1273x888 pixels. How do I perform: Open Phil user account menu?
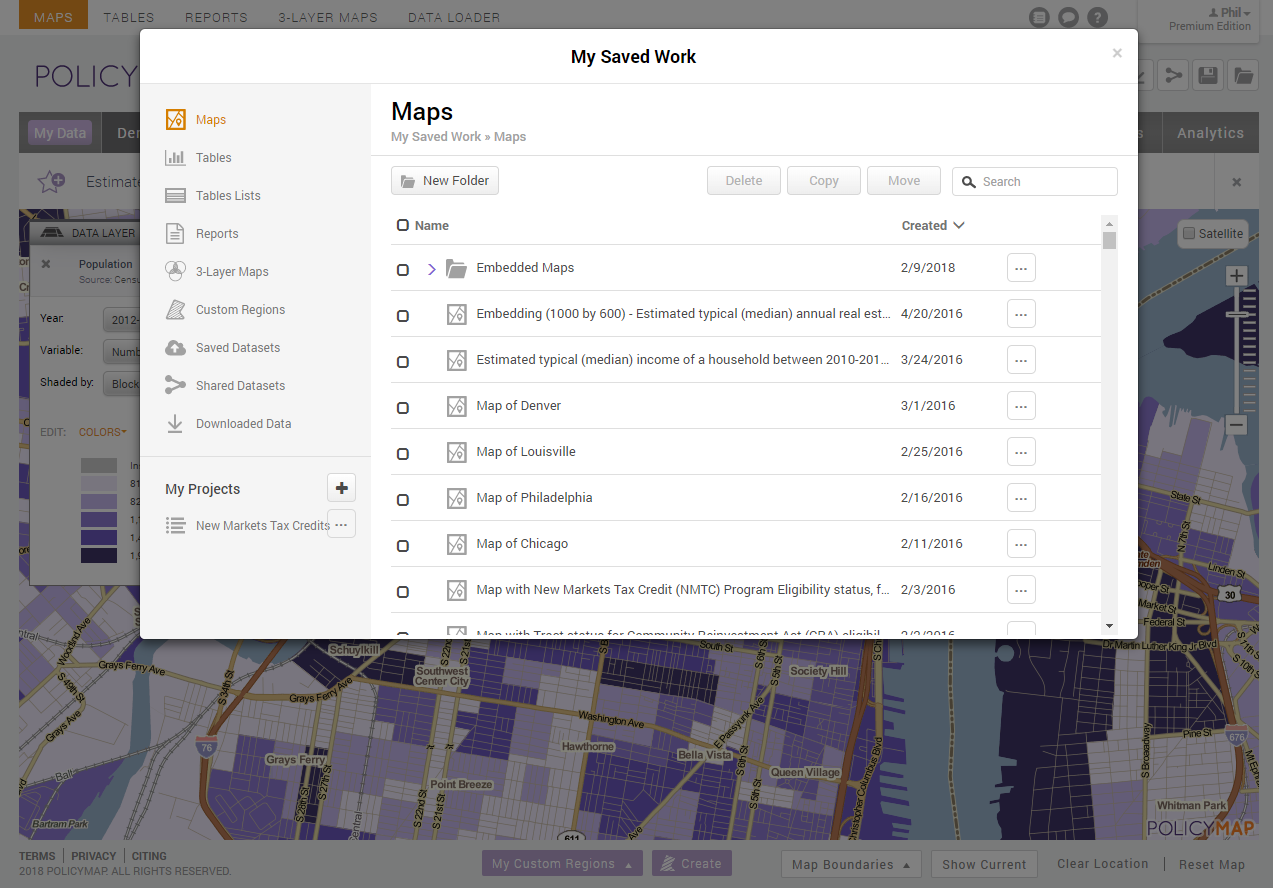click(1229, 12)
